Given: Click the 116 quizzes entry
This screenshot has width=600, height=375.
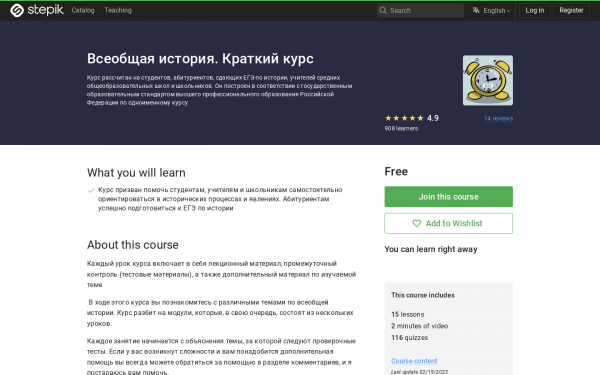Looking at the screenshot, I should 409,338.
